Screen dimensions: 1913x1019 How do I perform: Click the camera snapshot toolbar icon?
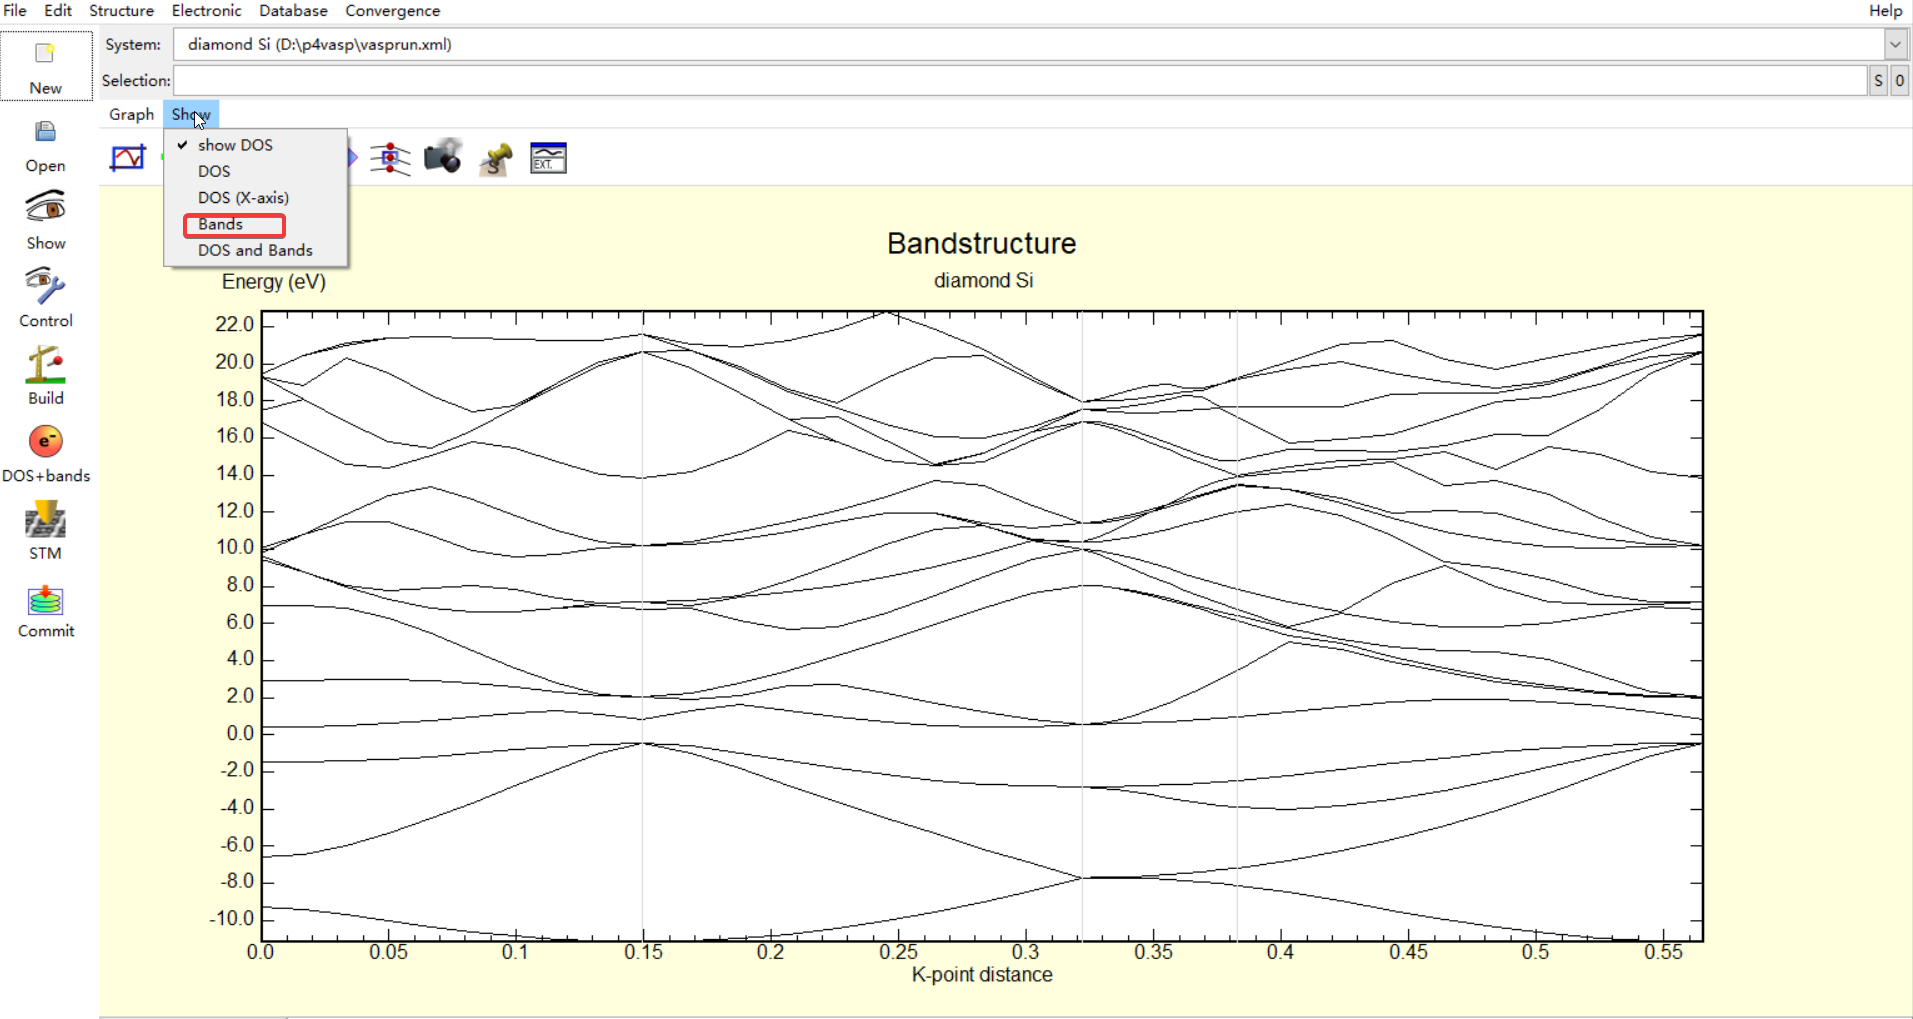[x=443, y=157]
